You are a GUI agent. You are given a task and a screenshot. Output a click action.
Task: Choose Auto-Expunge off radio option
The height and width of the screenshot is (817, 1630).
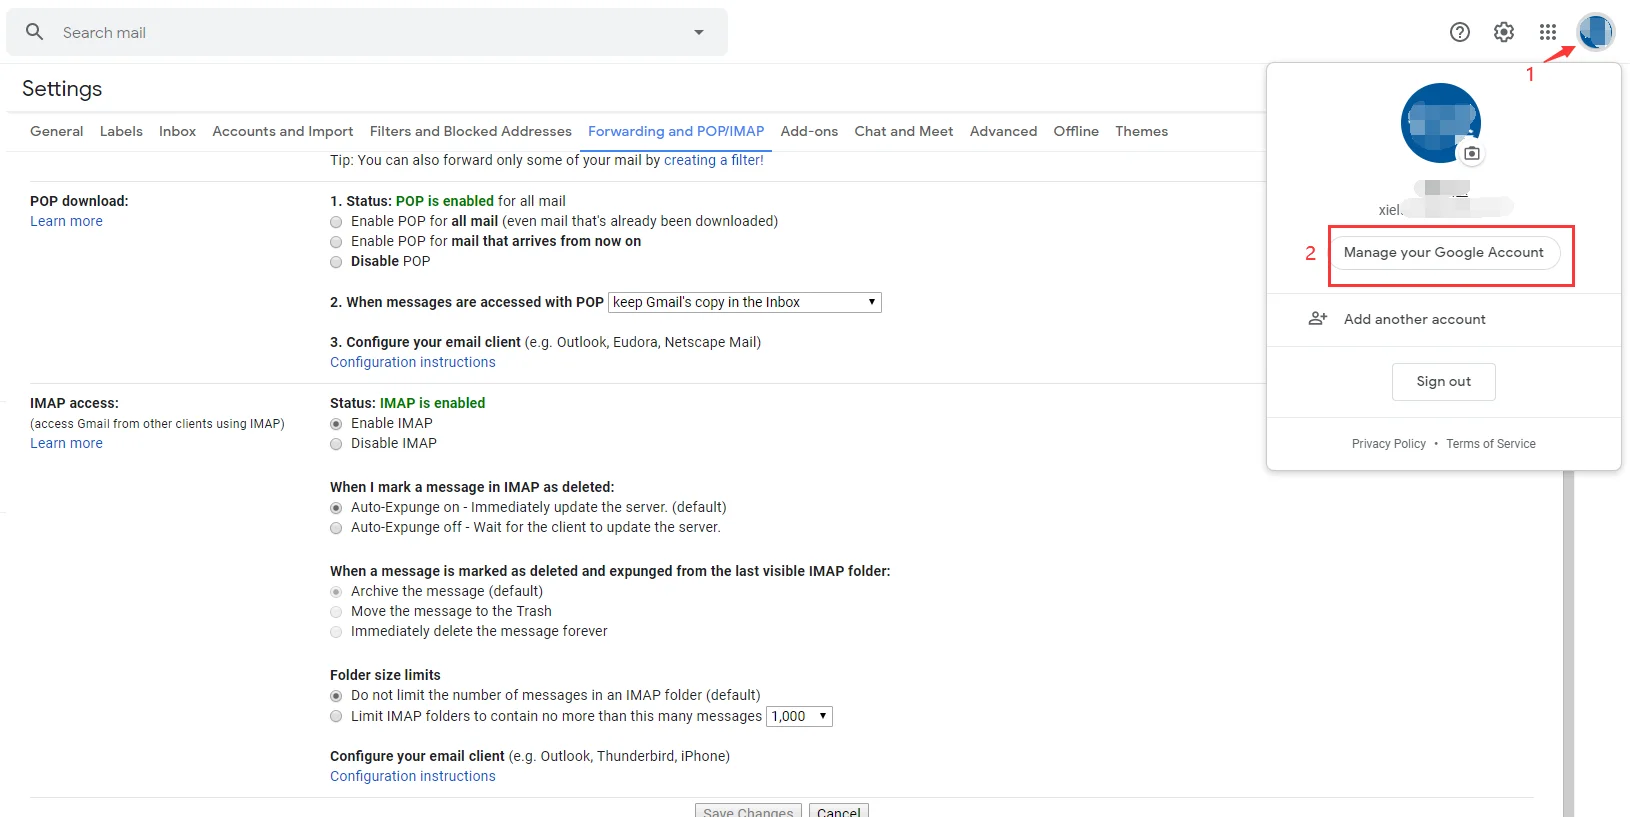point(336,528)
